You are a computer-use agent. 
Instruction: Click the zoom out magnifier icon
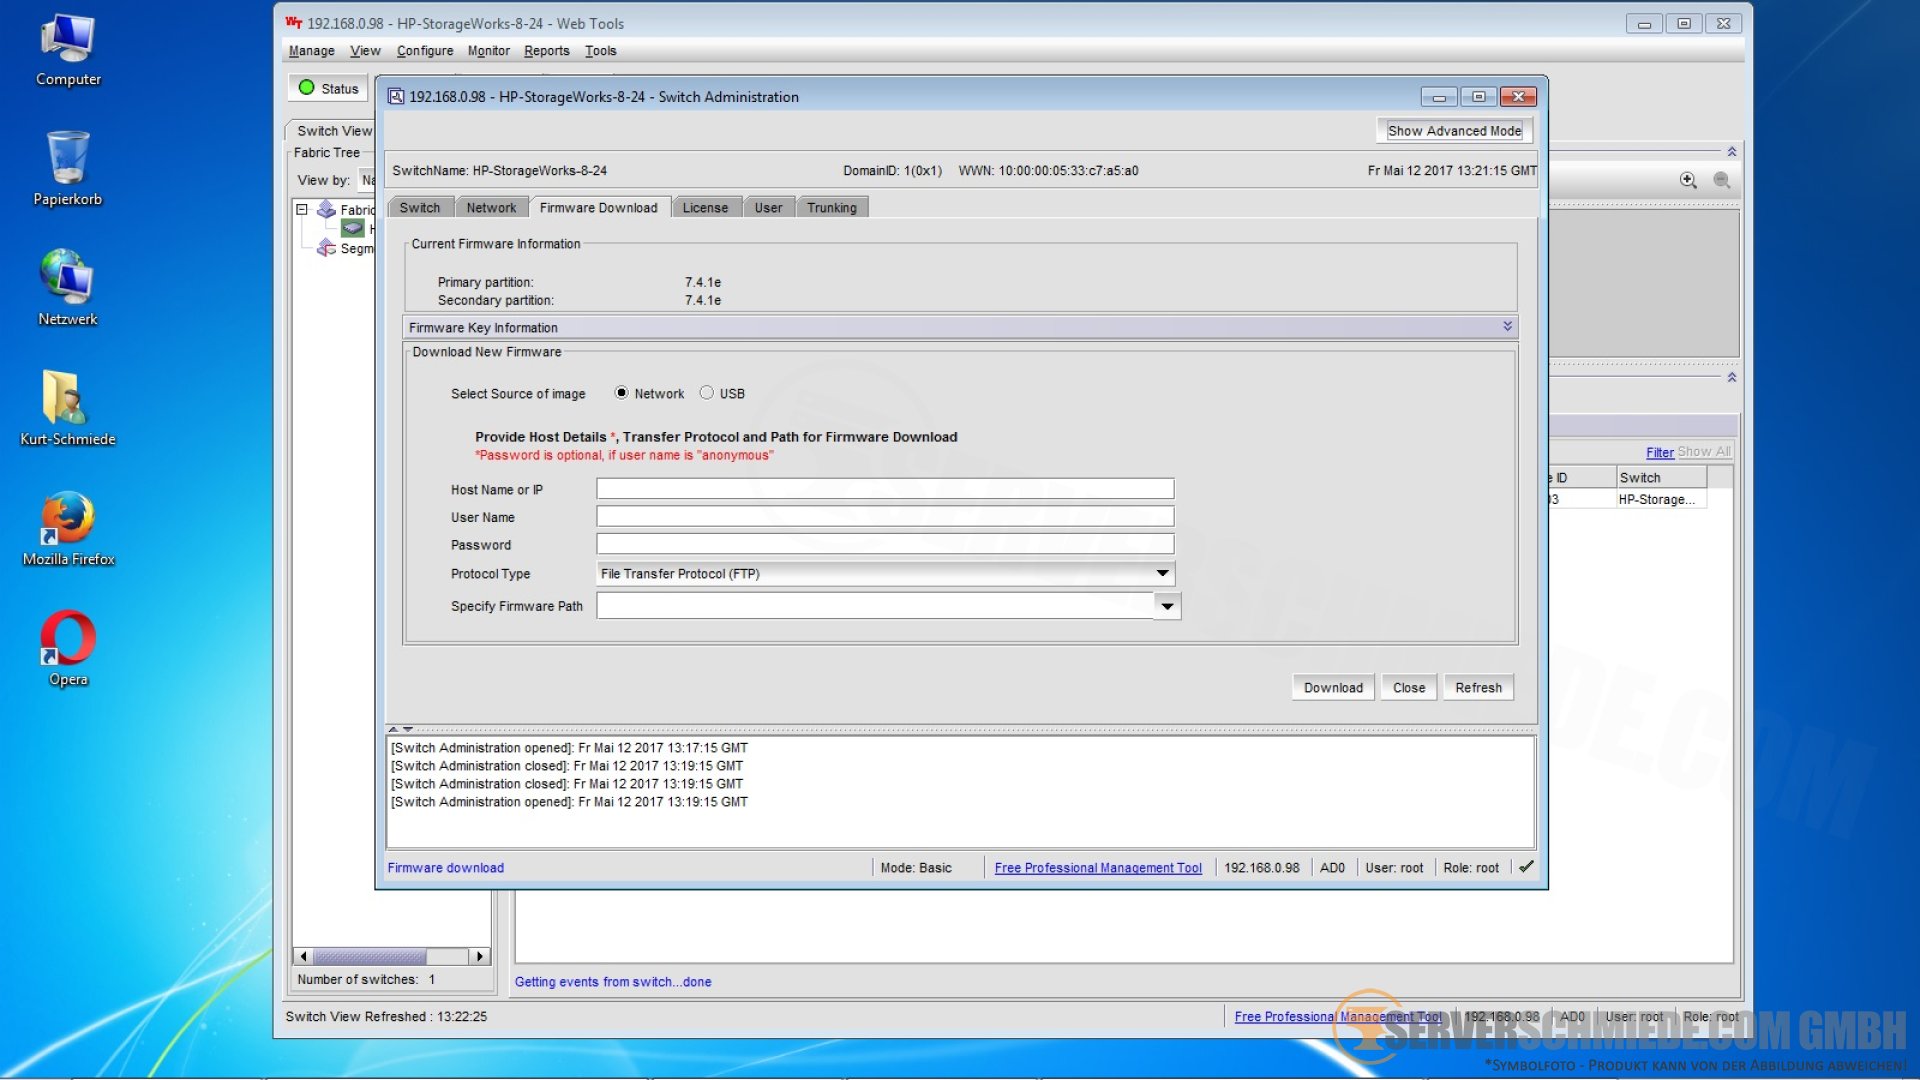[1722, 180]
